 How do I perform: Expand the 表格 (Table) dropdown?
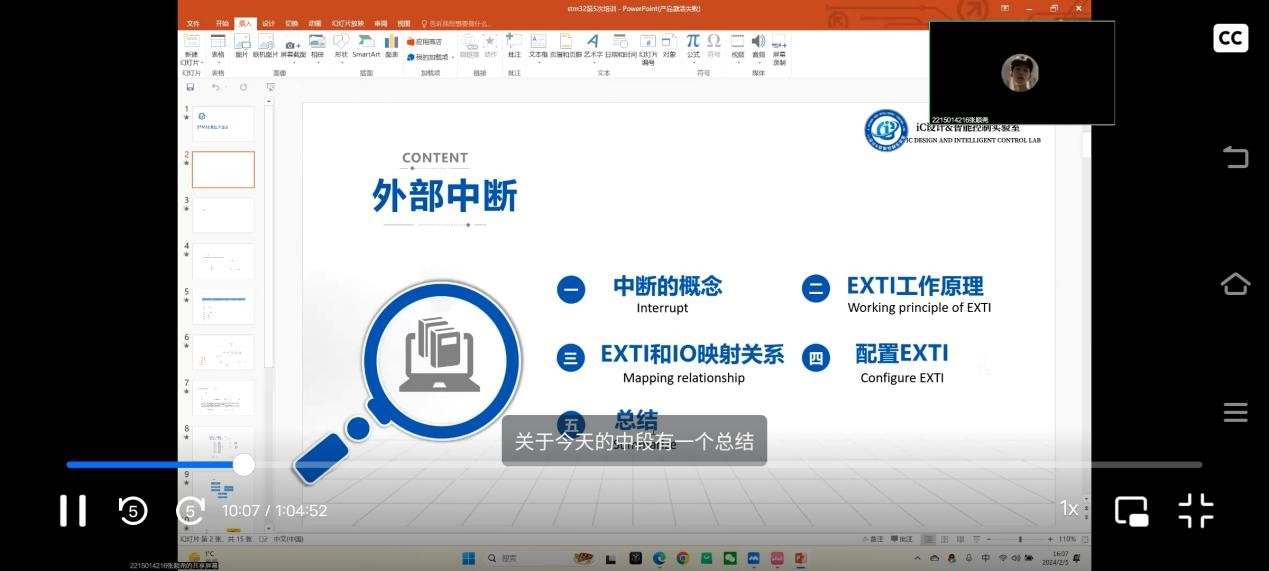pyautogui.click(x=218, y=46)
